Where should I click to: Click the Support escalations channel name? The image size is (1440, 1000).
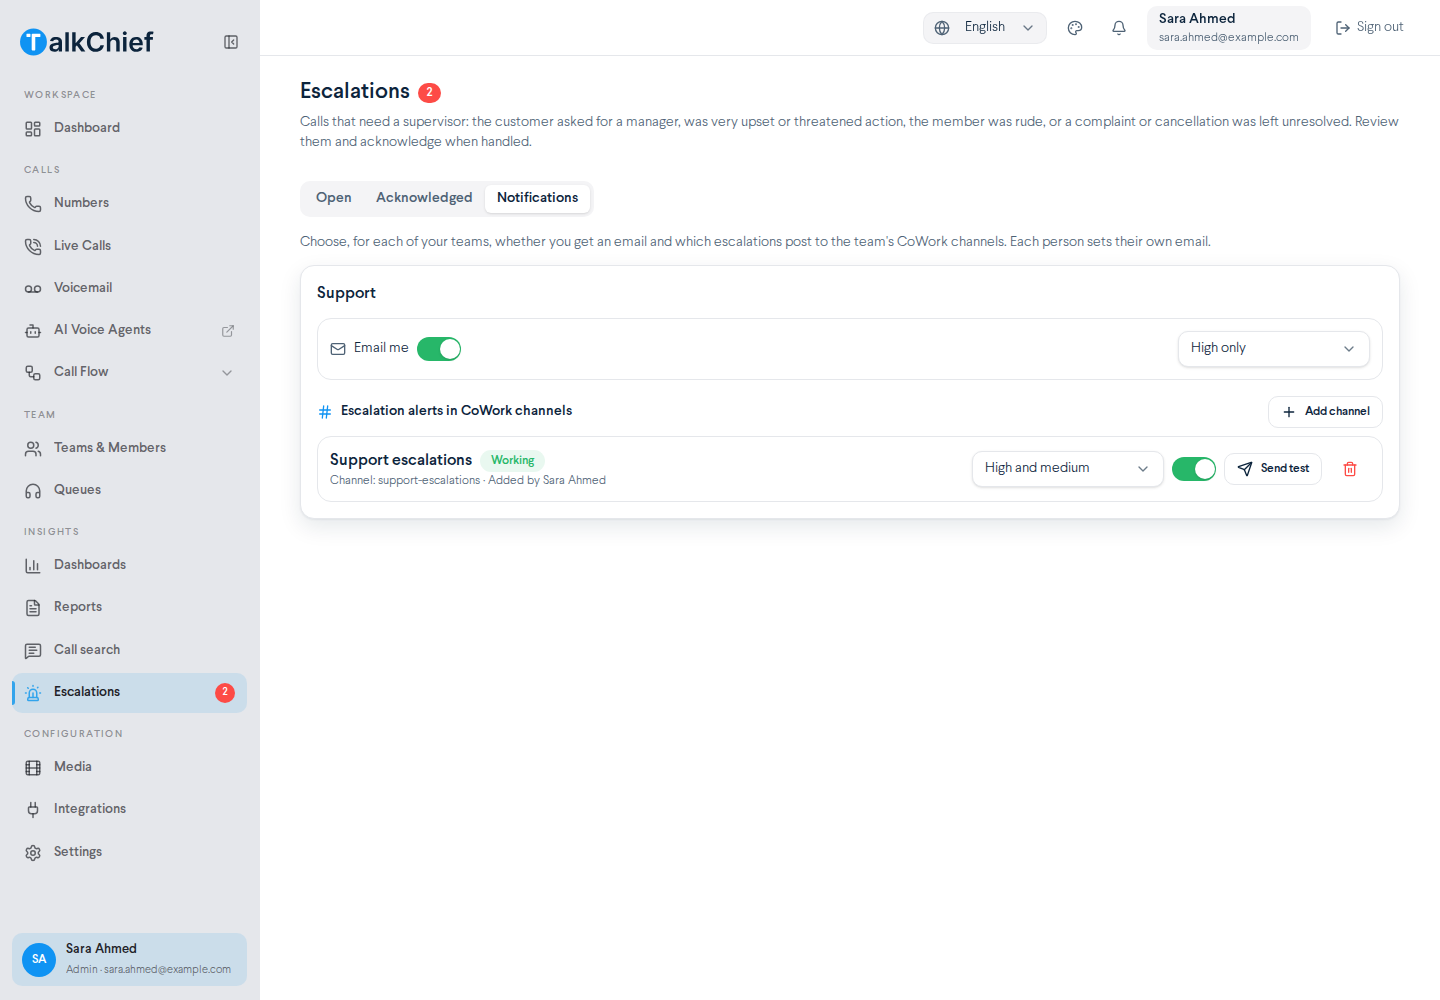401,460
